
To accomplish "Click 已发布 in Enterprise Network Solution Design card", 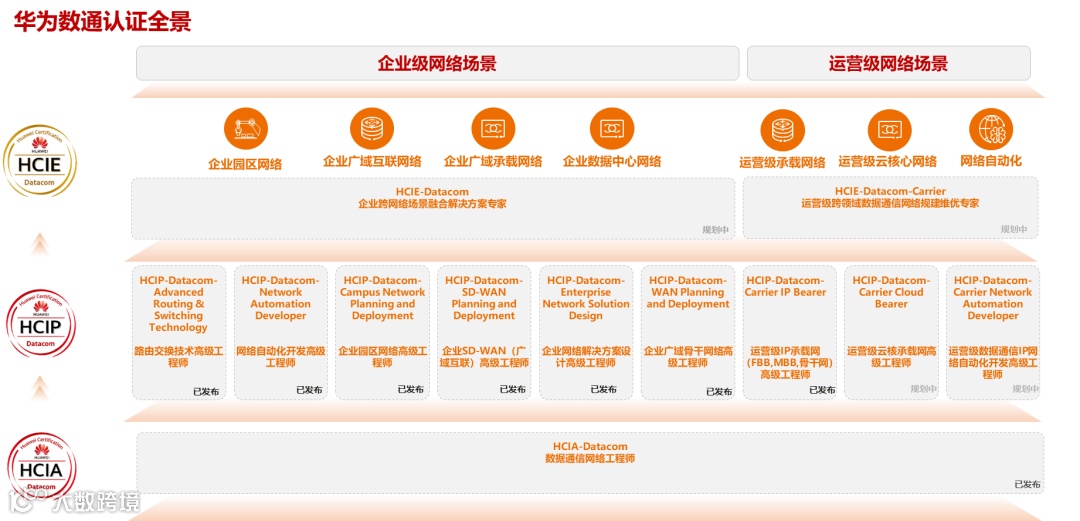I will coord(603,389).
